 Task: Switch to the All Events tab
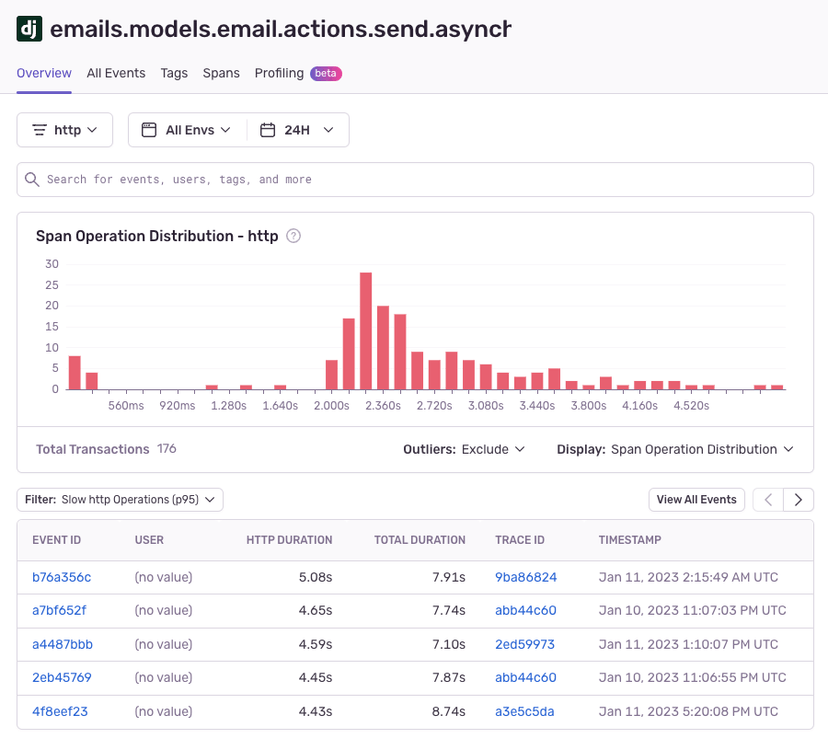[x=115, y=73]
